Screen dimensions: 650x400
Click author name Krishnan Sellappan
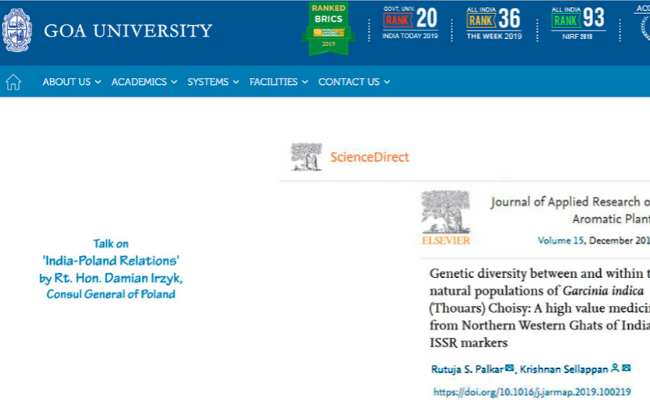[563, 369]
